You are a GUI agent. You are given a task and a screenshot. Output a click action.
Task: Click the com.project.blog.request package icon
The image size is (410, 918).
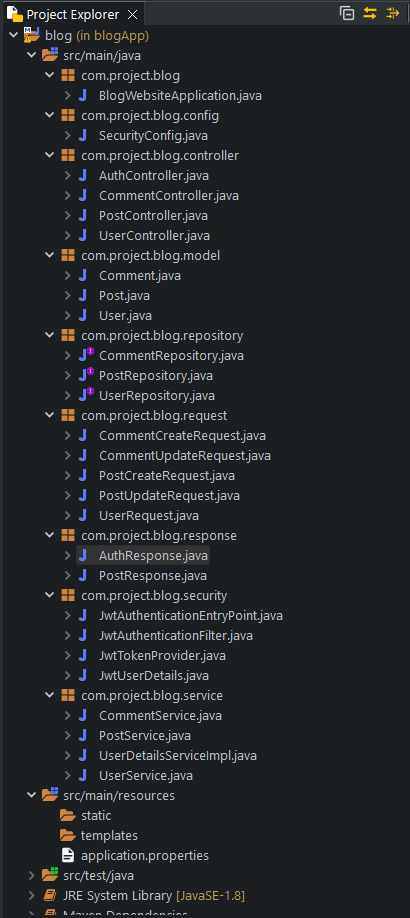[68, 416]
